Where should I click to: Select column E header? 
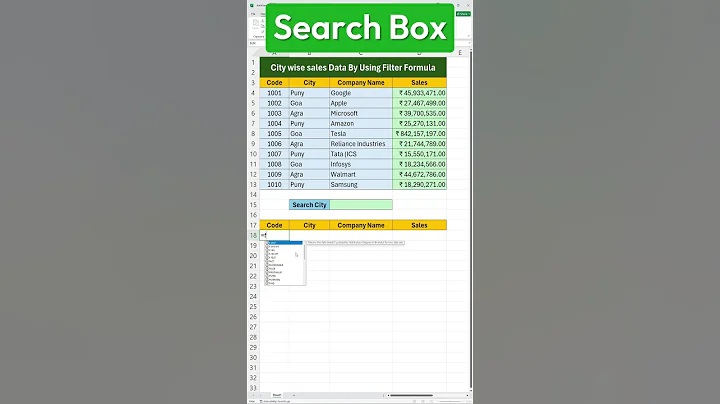coord(460,53)
